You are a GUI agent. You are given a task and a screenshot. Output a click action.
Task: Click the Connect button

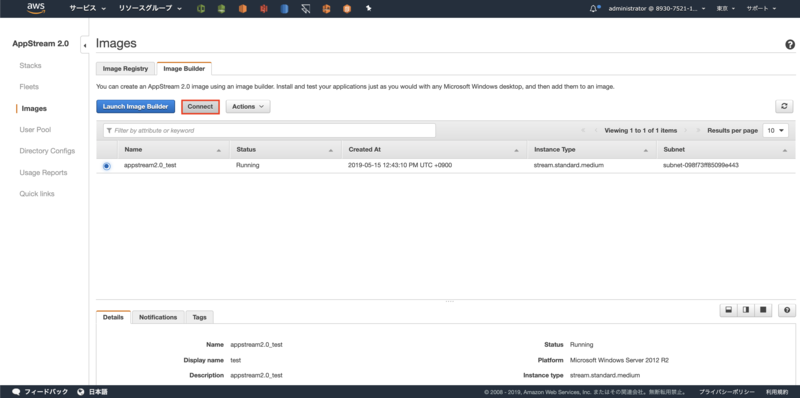[x=201, y=107]
